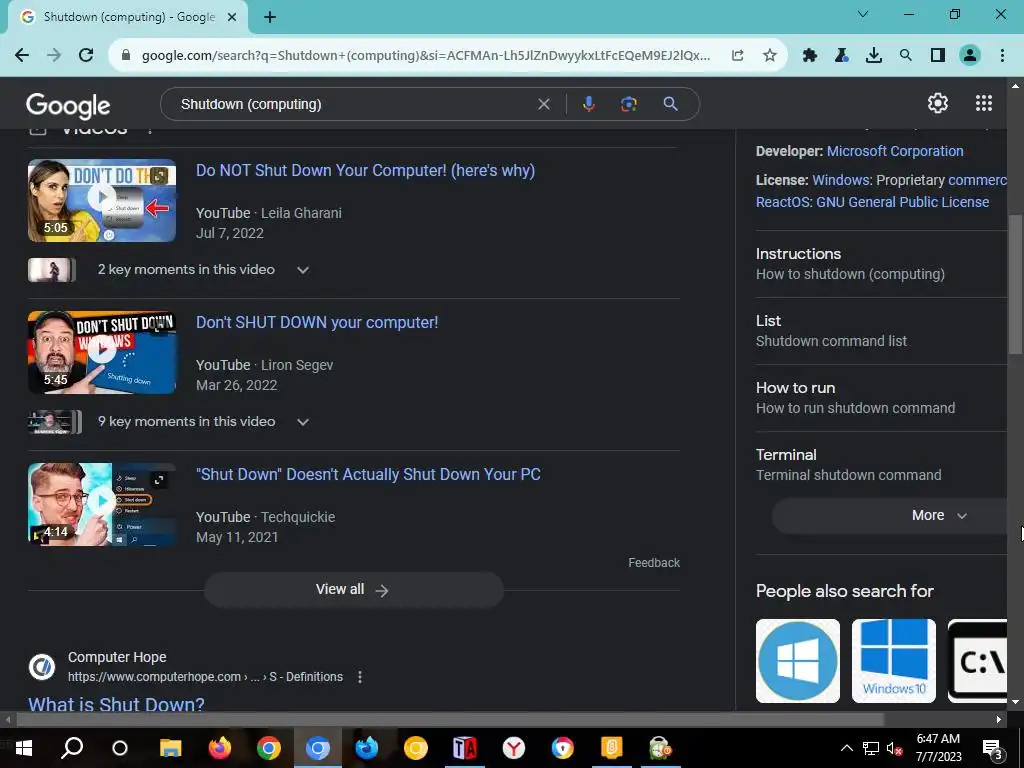The height and width of the screenshot is (768, 1024).
Task: Open a new browser tab
Action: point(270,17)
